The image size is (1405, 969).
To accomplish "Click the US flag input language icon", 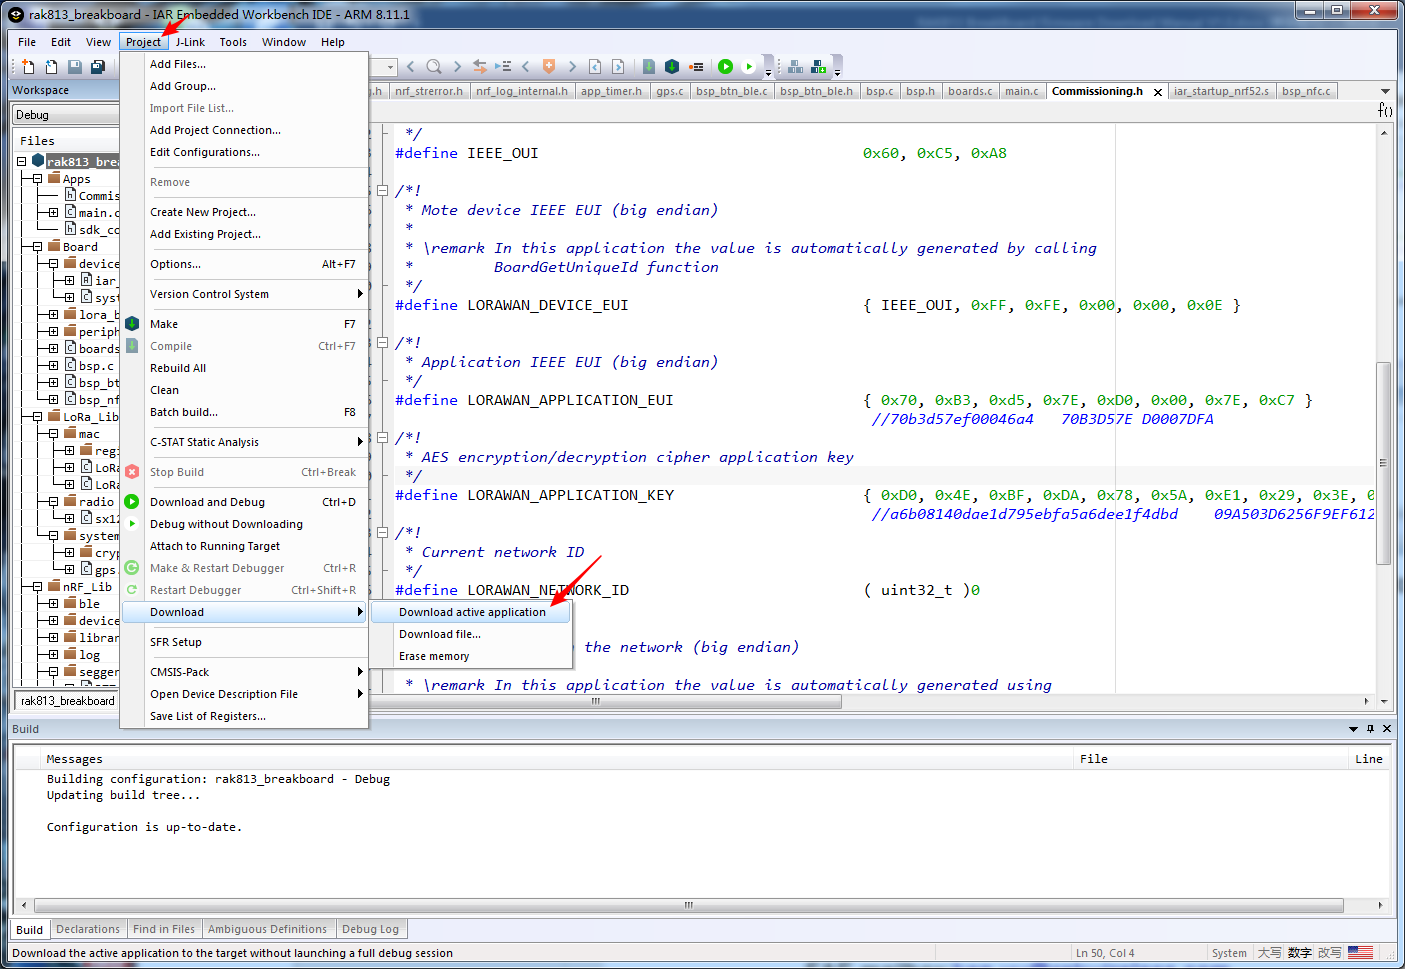I will click(1360, 953).
